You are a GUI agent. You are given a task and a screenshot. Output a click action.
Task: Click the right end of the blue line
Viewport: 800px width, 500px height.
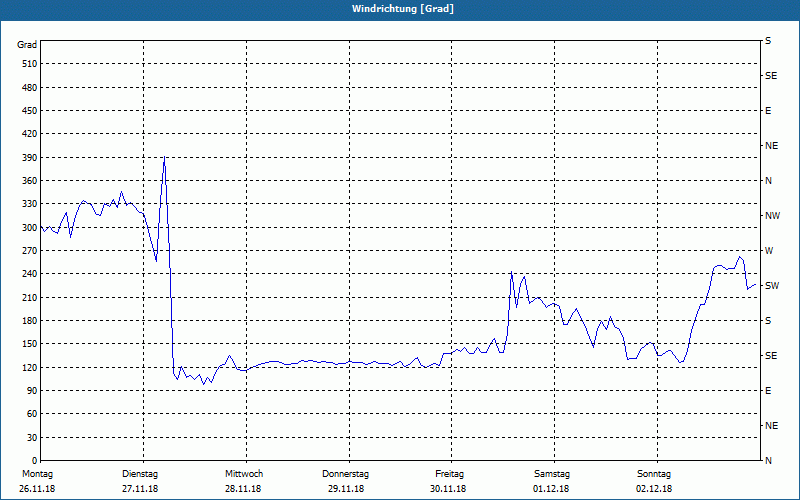pyautogui.click(x=756, y=285)
